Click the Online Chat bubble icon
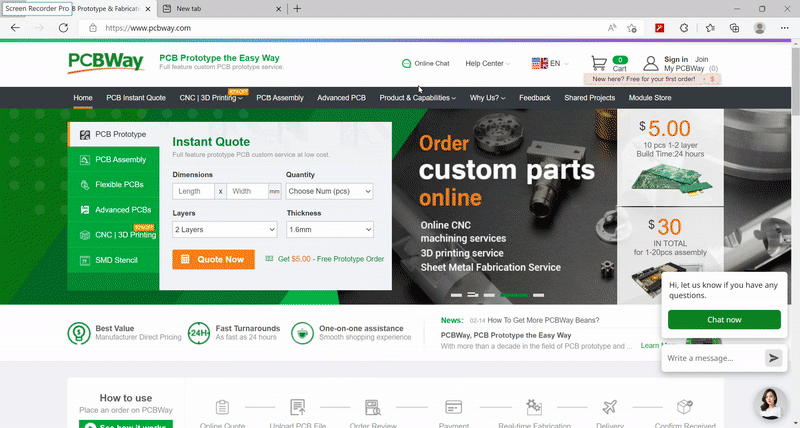The image size is (800, 428). click(406, 63)
